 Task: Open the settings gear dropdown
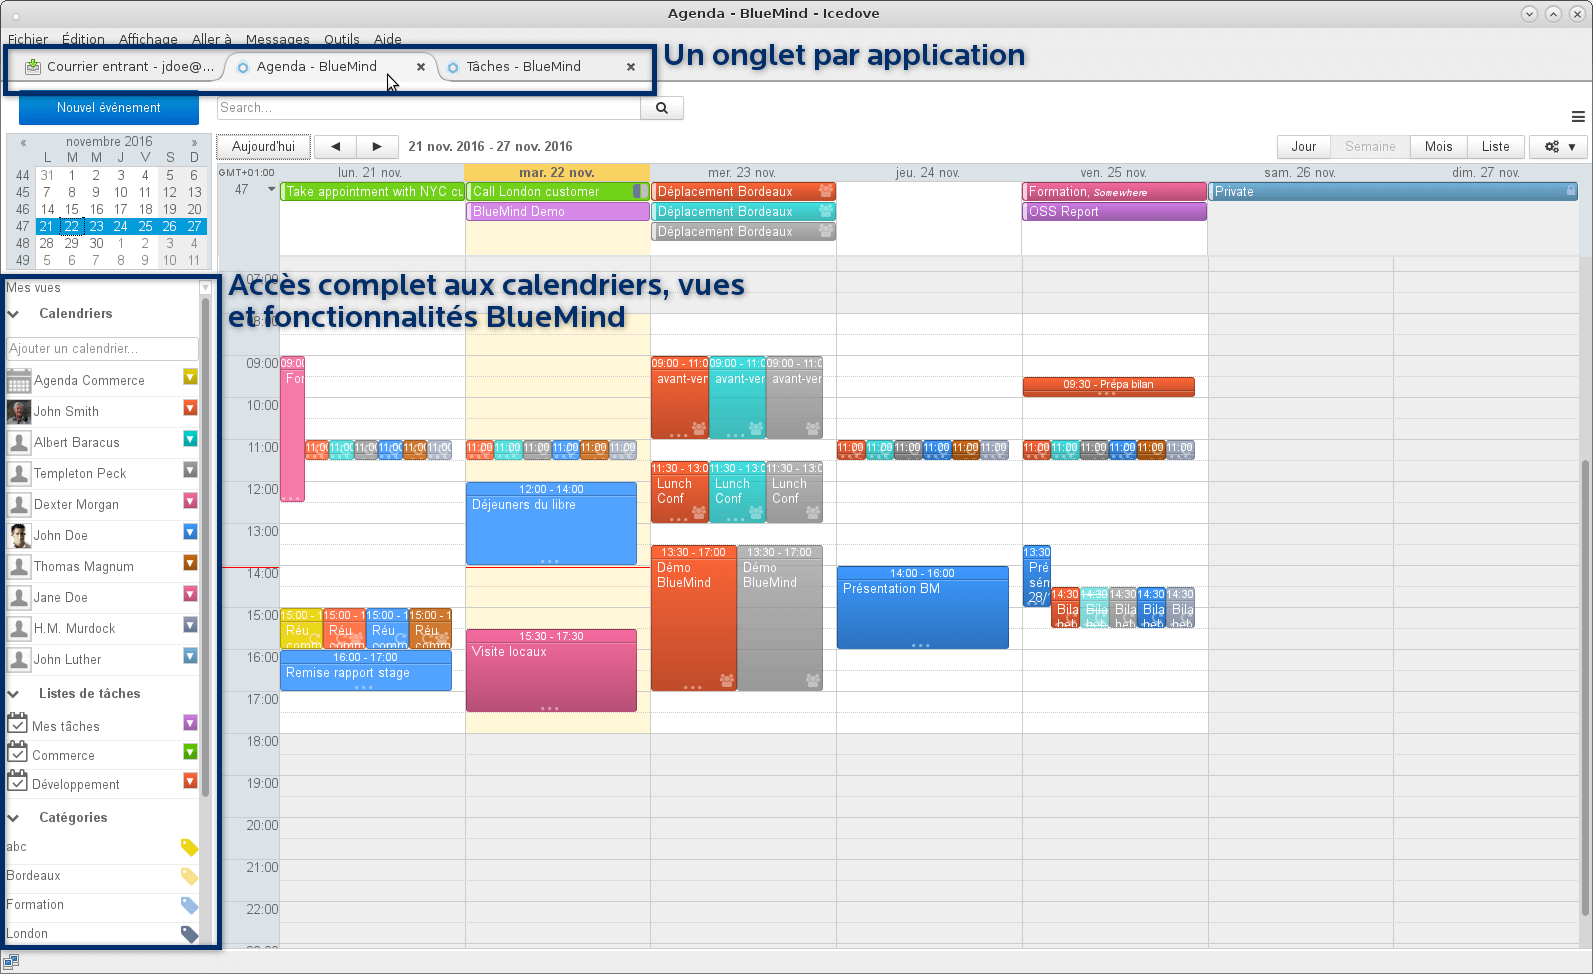tap(1558, 147)
